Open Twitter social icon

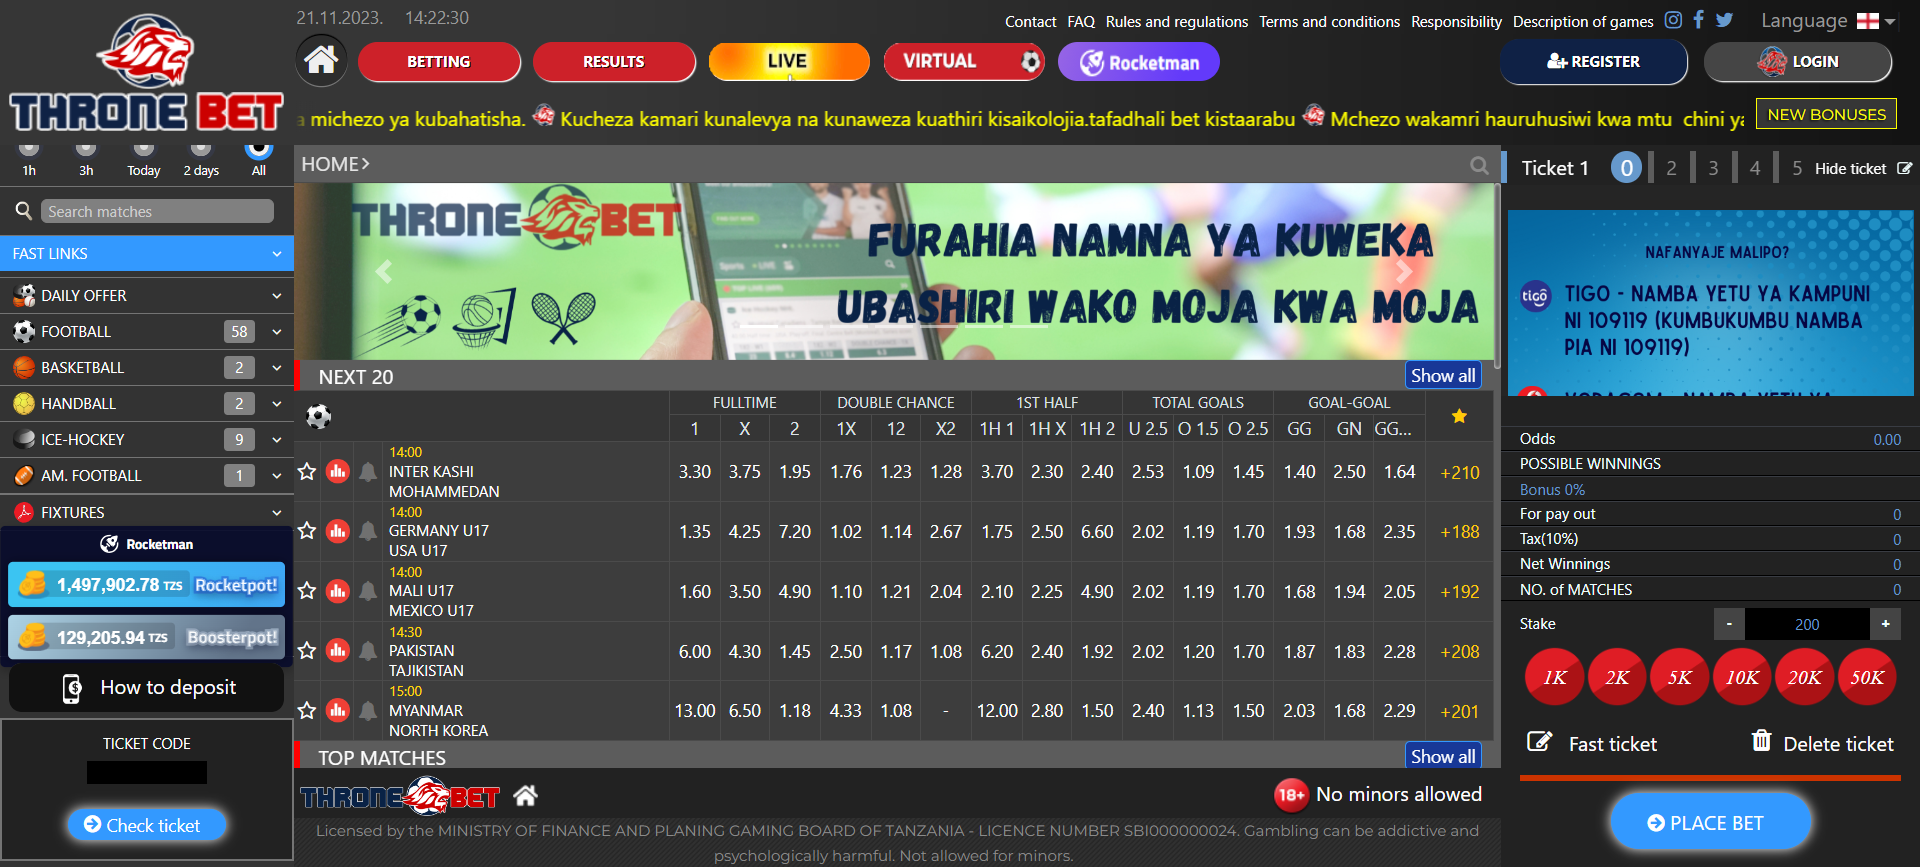coord(1725,20)
